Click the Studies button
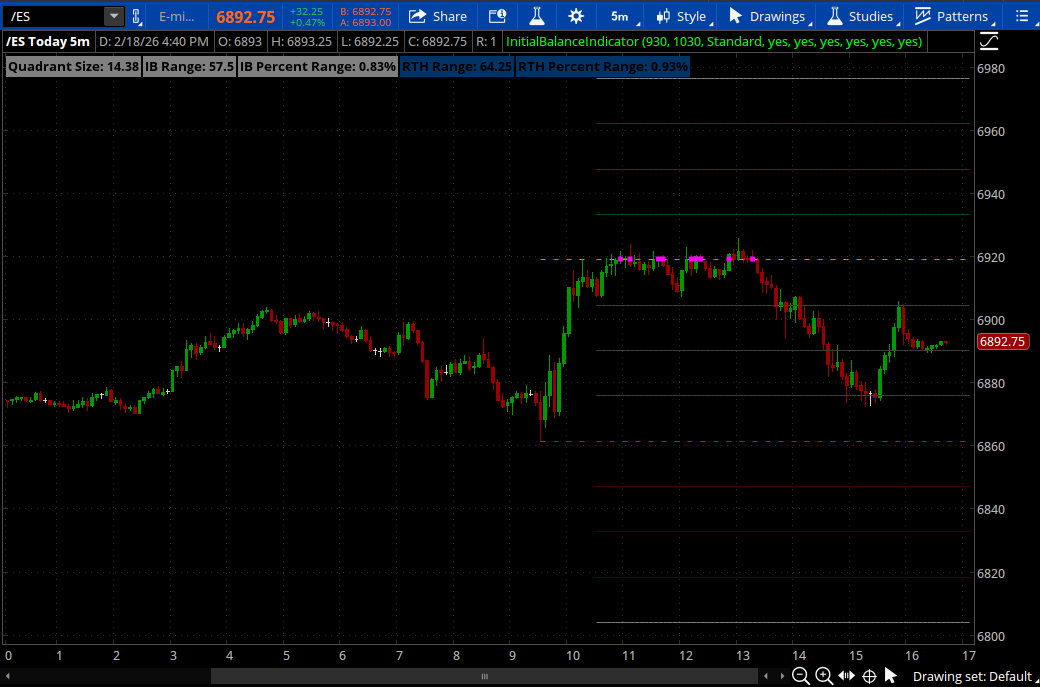The image size is (1040, 687). pyautogui.click(x=860, y=16)
